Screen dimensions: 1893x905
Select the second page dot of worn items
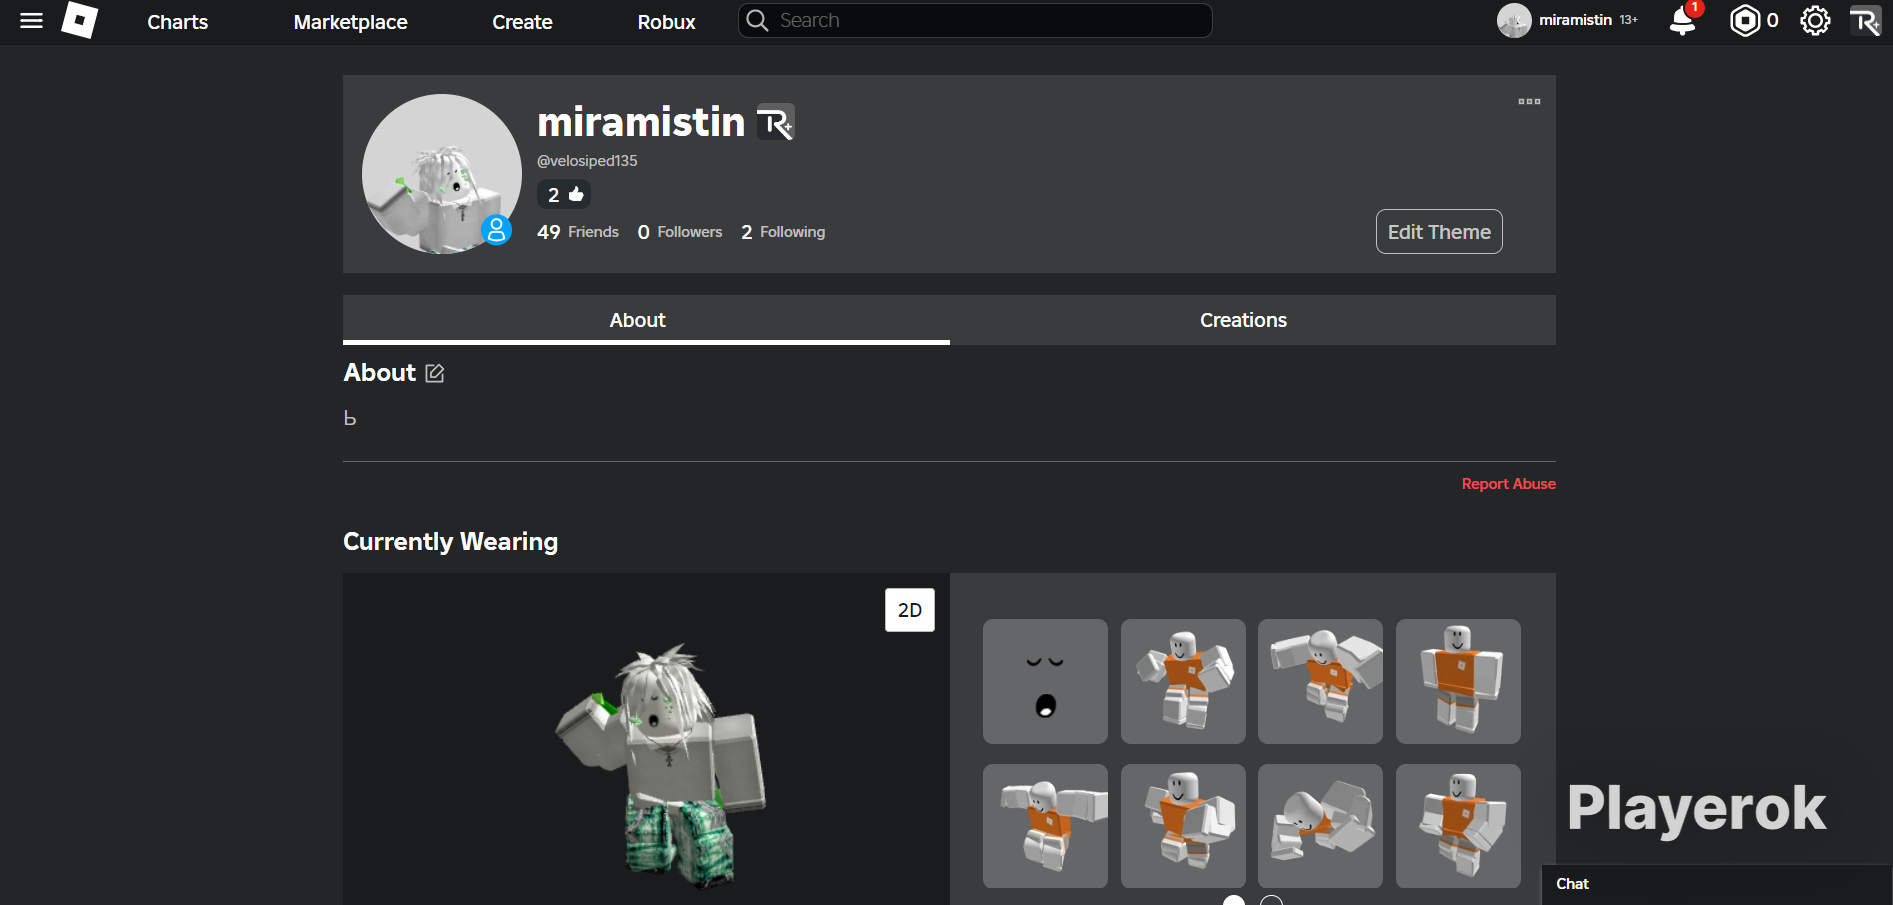coord(1271,900)
